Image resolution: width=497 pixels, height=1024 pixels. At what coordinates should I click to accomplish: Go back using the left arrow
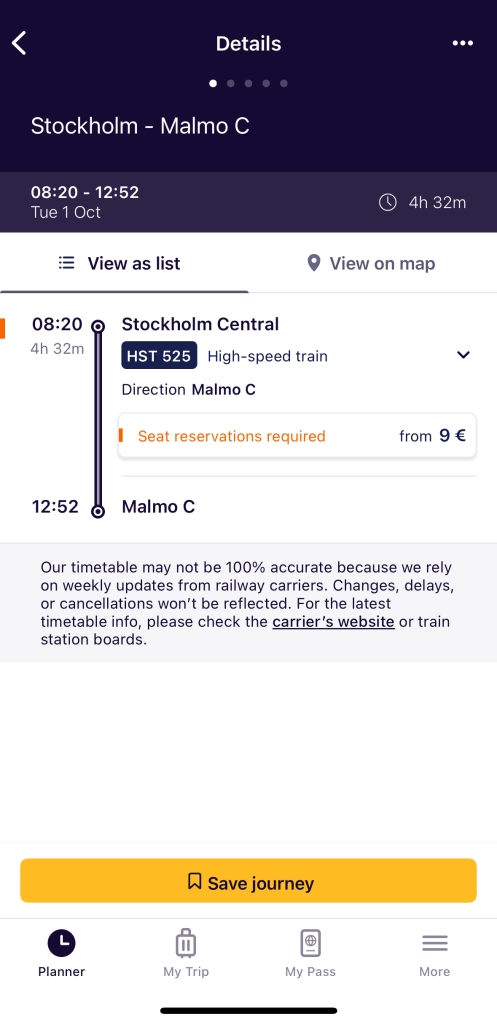coord(19,44)
